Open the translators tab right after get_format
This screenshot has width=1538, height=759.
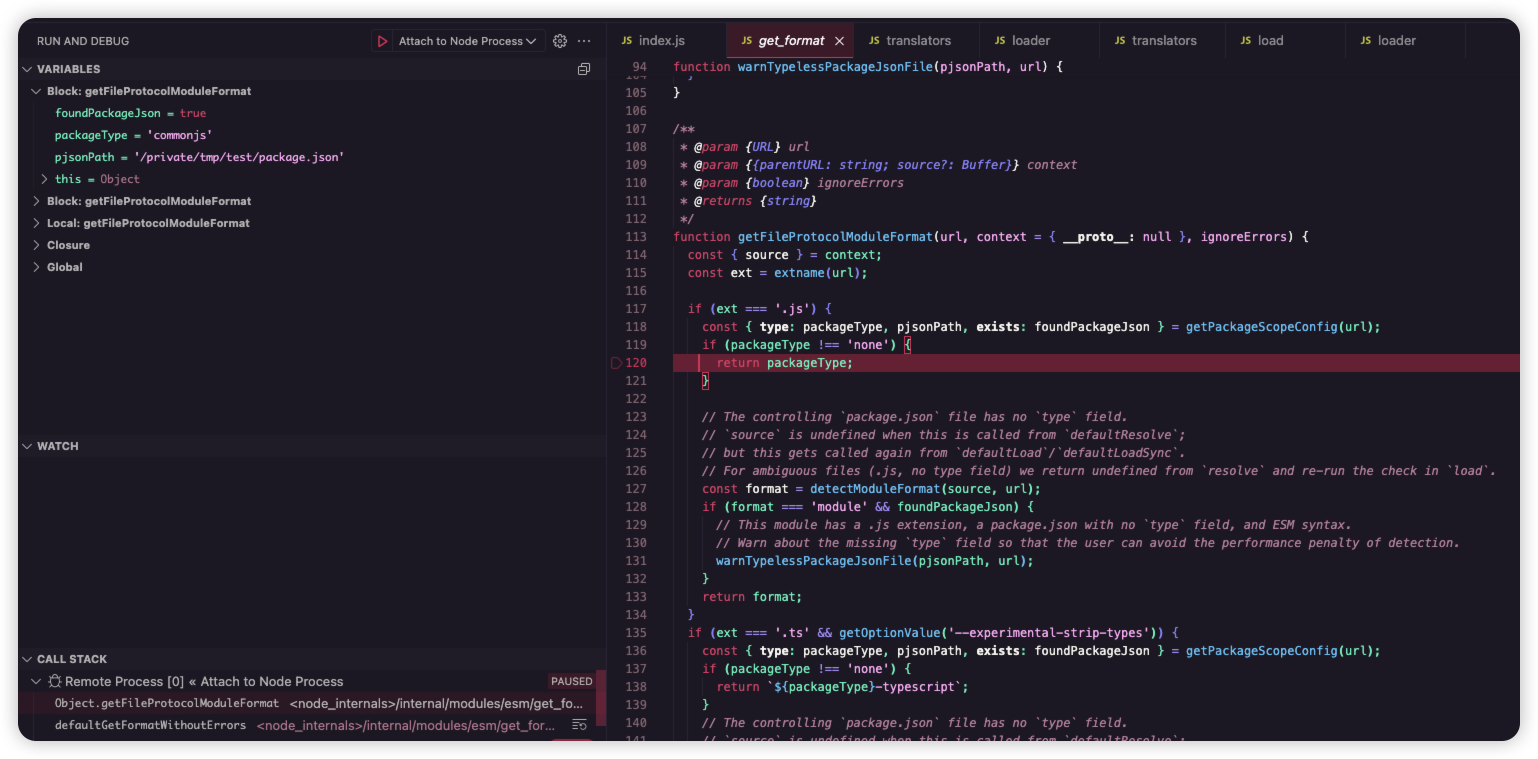[x=918, y=41]
